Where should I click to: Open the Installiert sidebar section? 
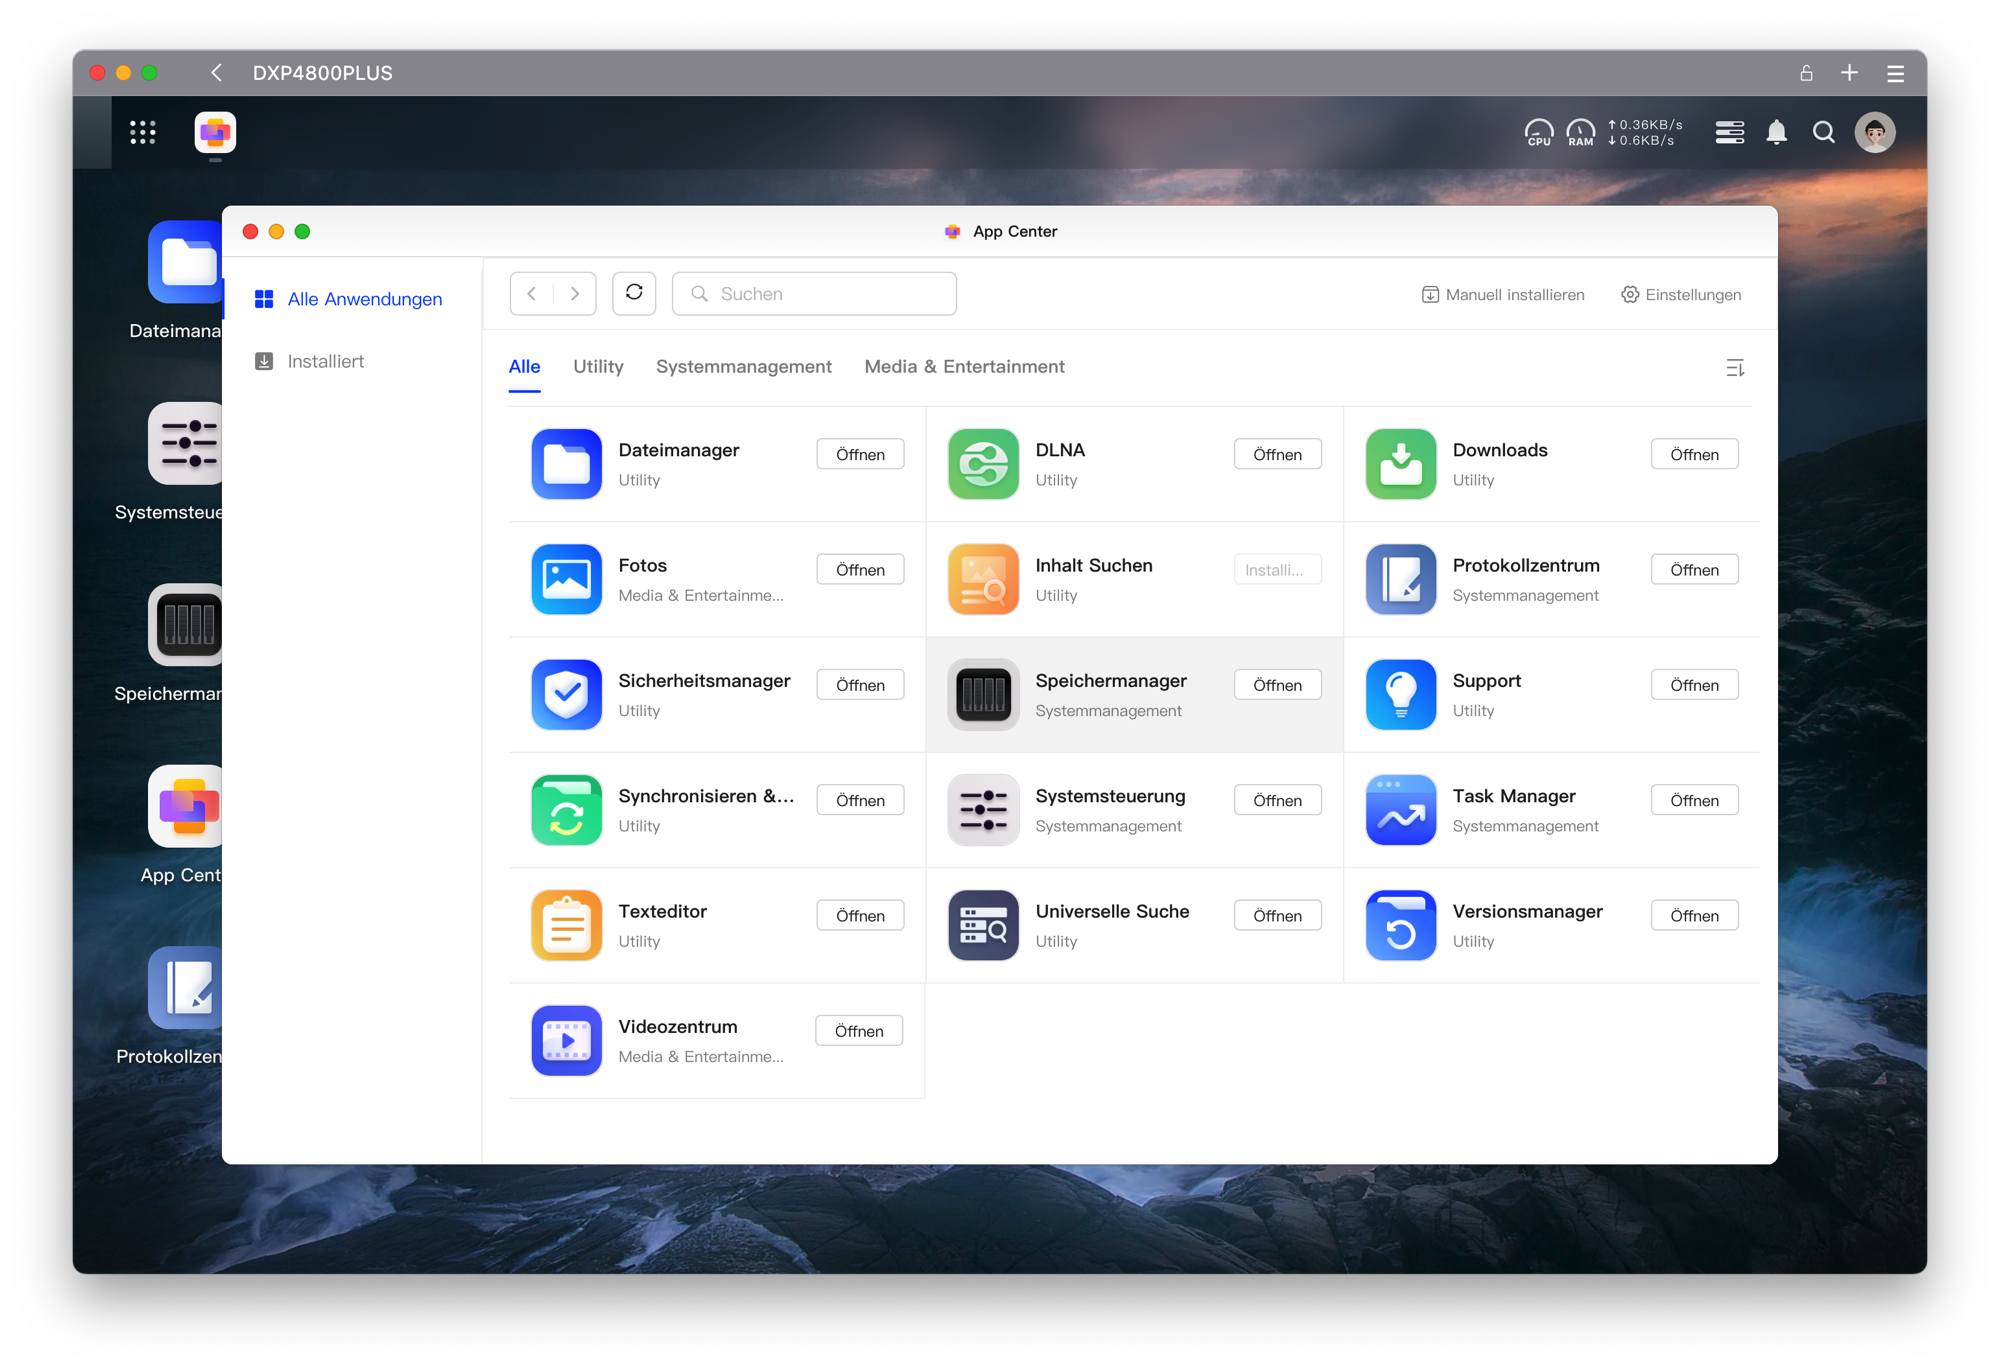tap(327, 361)
